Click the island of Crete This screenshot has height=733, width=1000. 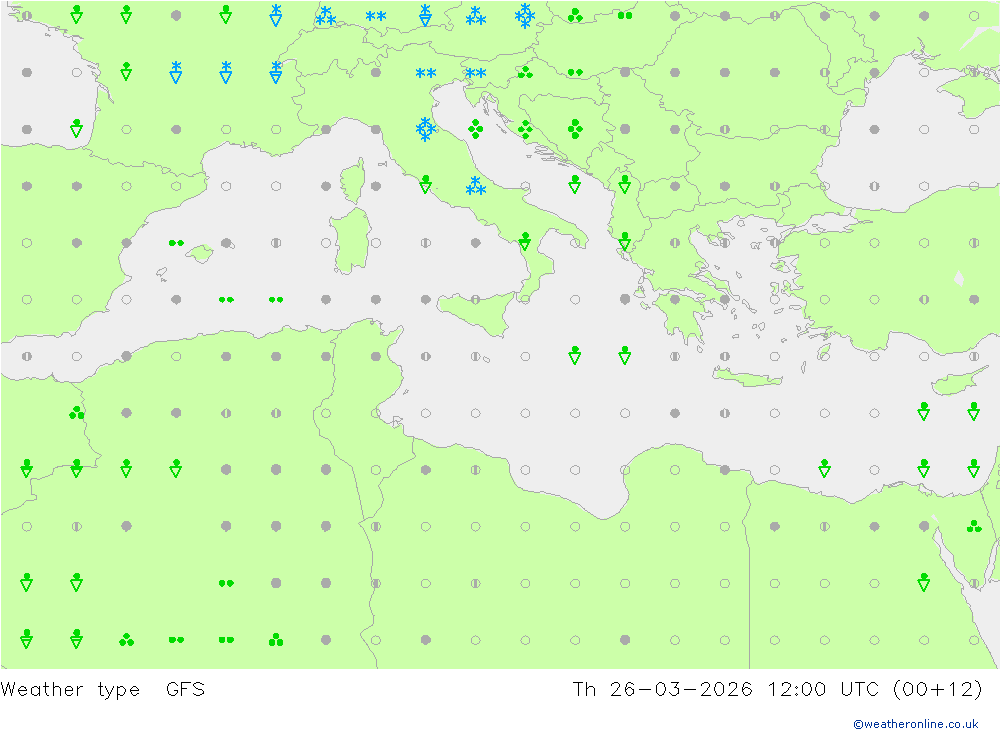(747, 378)
